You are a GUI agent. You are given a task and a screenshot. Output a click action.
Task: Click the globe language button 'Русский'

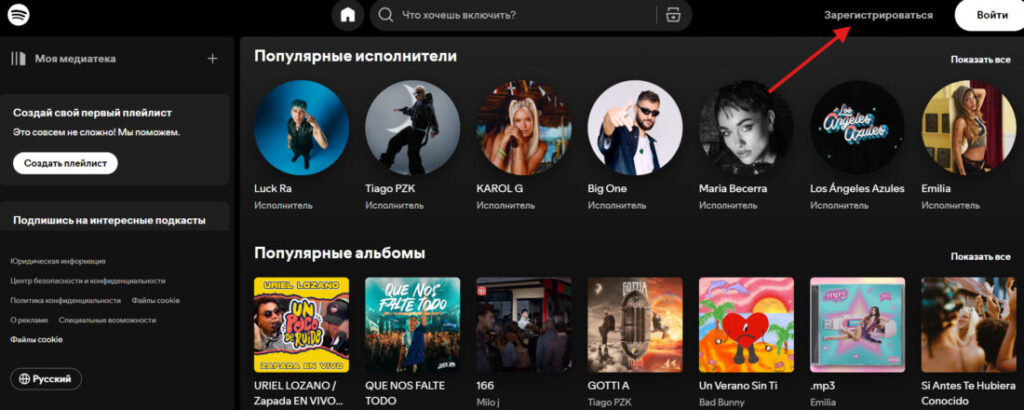[x=46, y=379]
